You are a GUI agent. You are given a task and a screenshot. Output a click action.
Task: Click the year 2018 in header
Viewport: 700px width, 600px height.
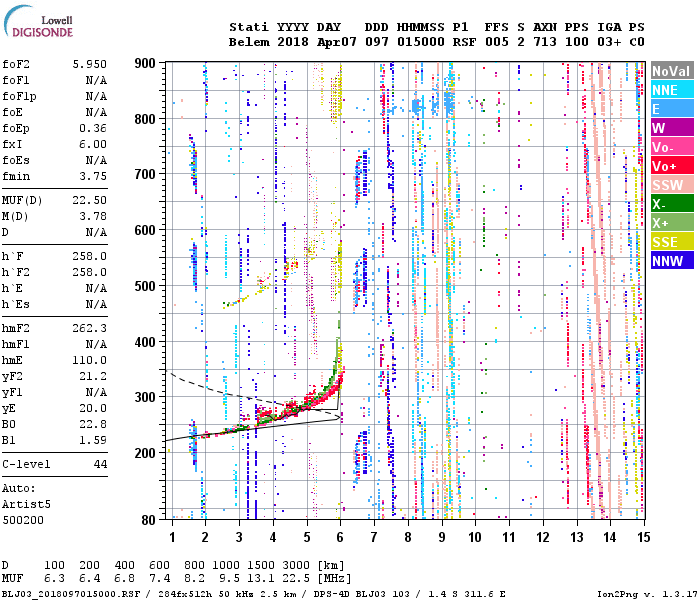pos(293,42)
